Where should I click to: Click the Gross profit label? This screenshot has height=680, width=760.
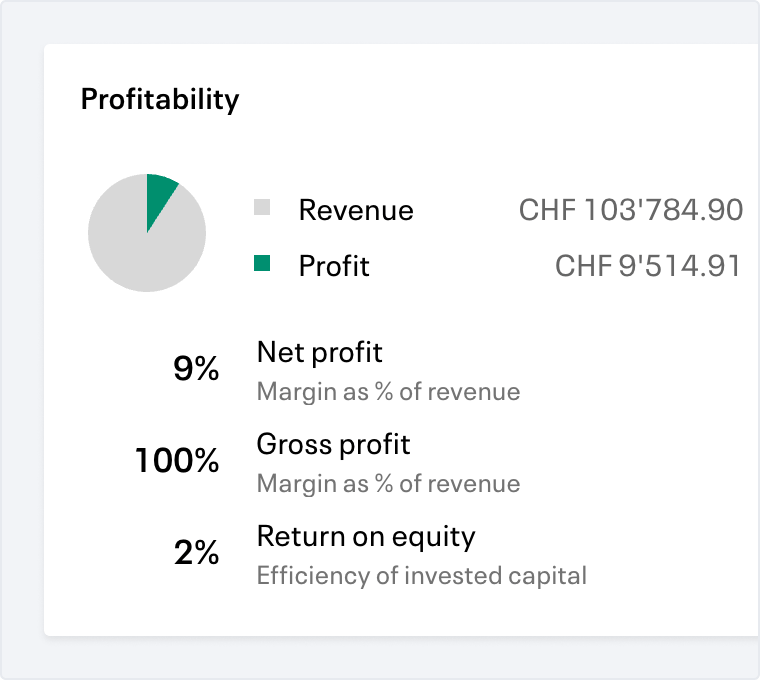pyautogui.click(x=333, y=444)
